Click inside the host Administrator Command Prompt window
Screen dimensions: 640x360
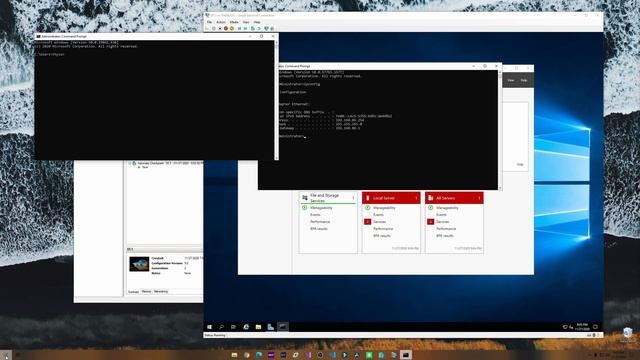point(154,100)
